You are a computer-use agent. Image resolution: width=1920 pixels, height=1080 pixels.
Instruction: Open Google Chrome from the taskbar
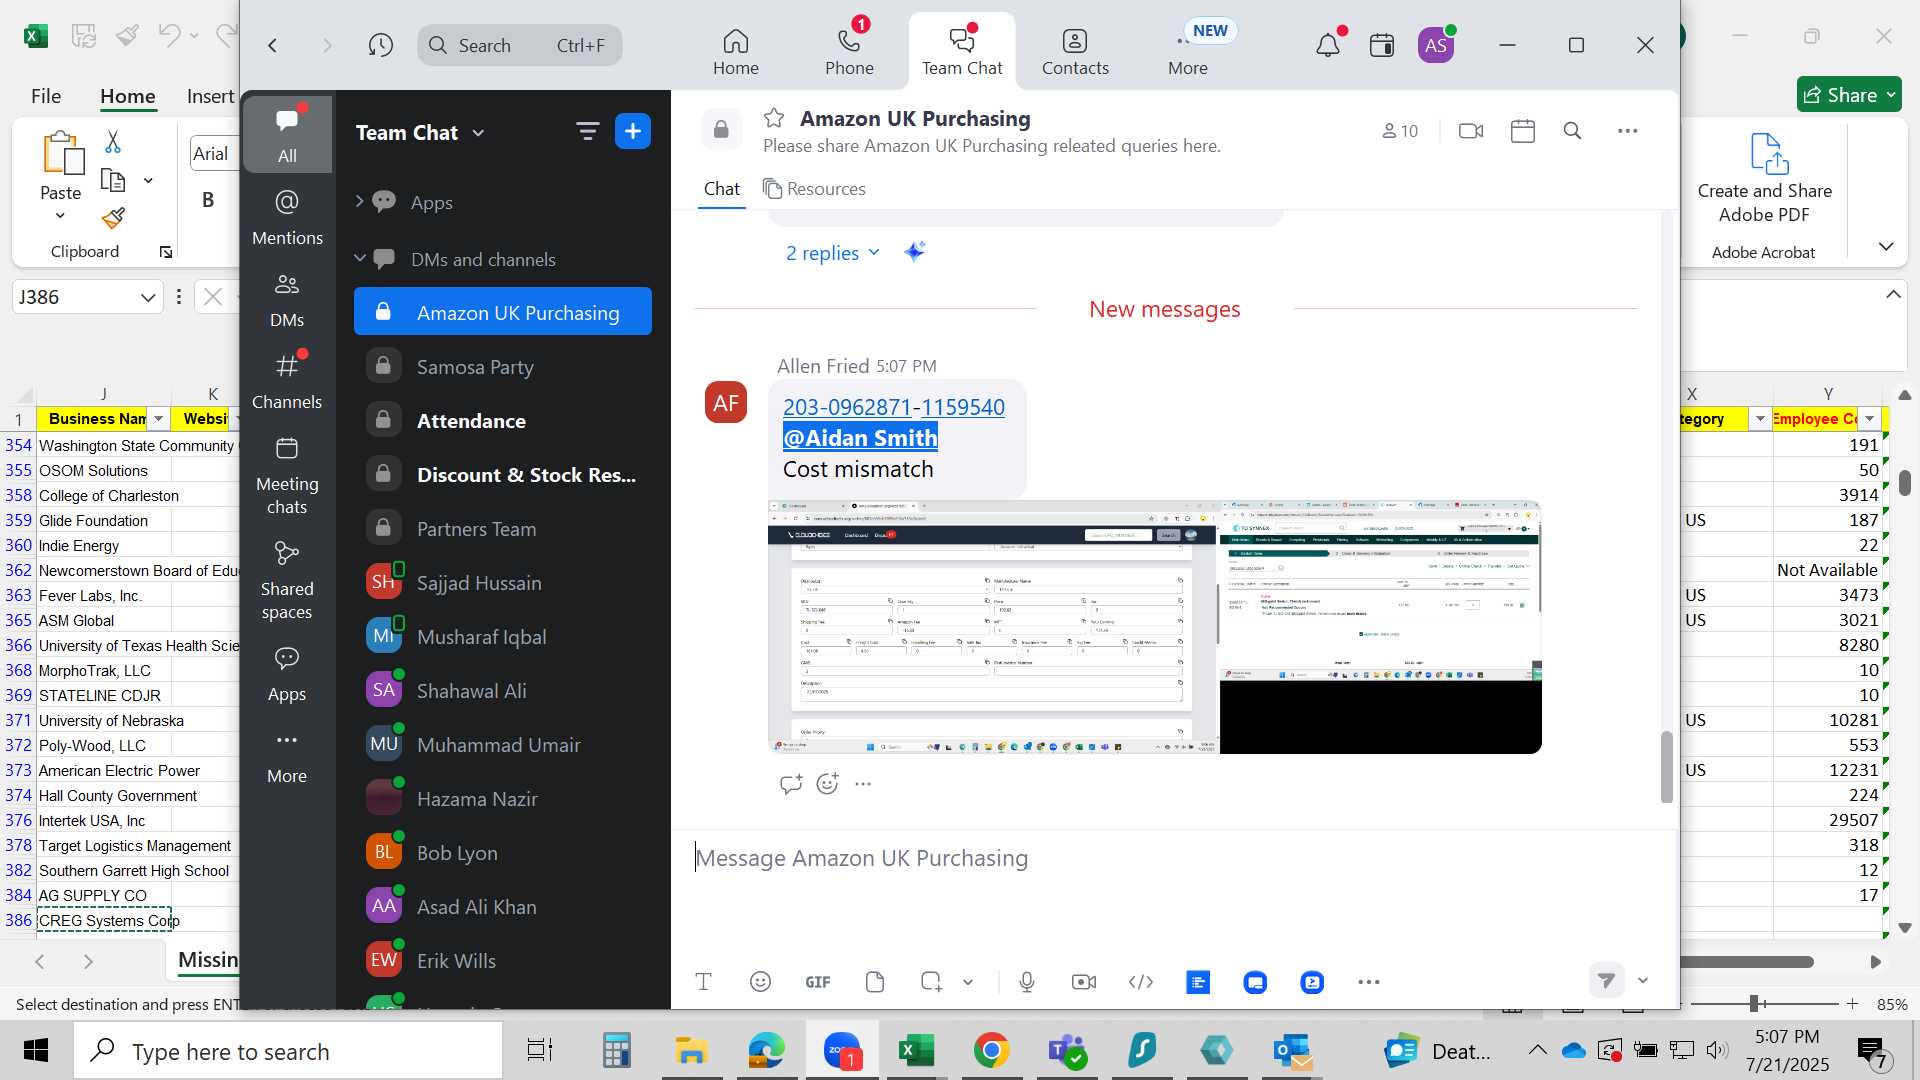pos(991,1050)
